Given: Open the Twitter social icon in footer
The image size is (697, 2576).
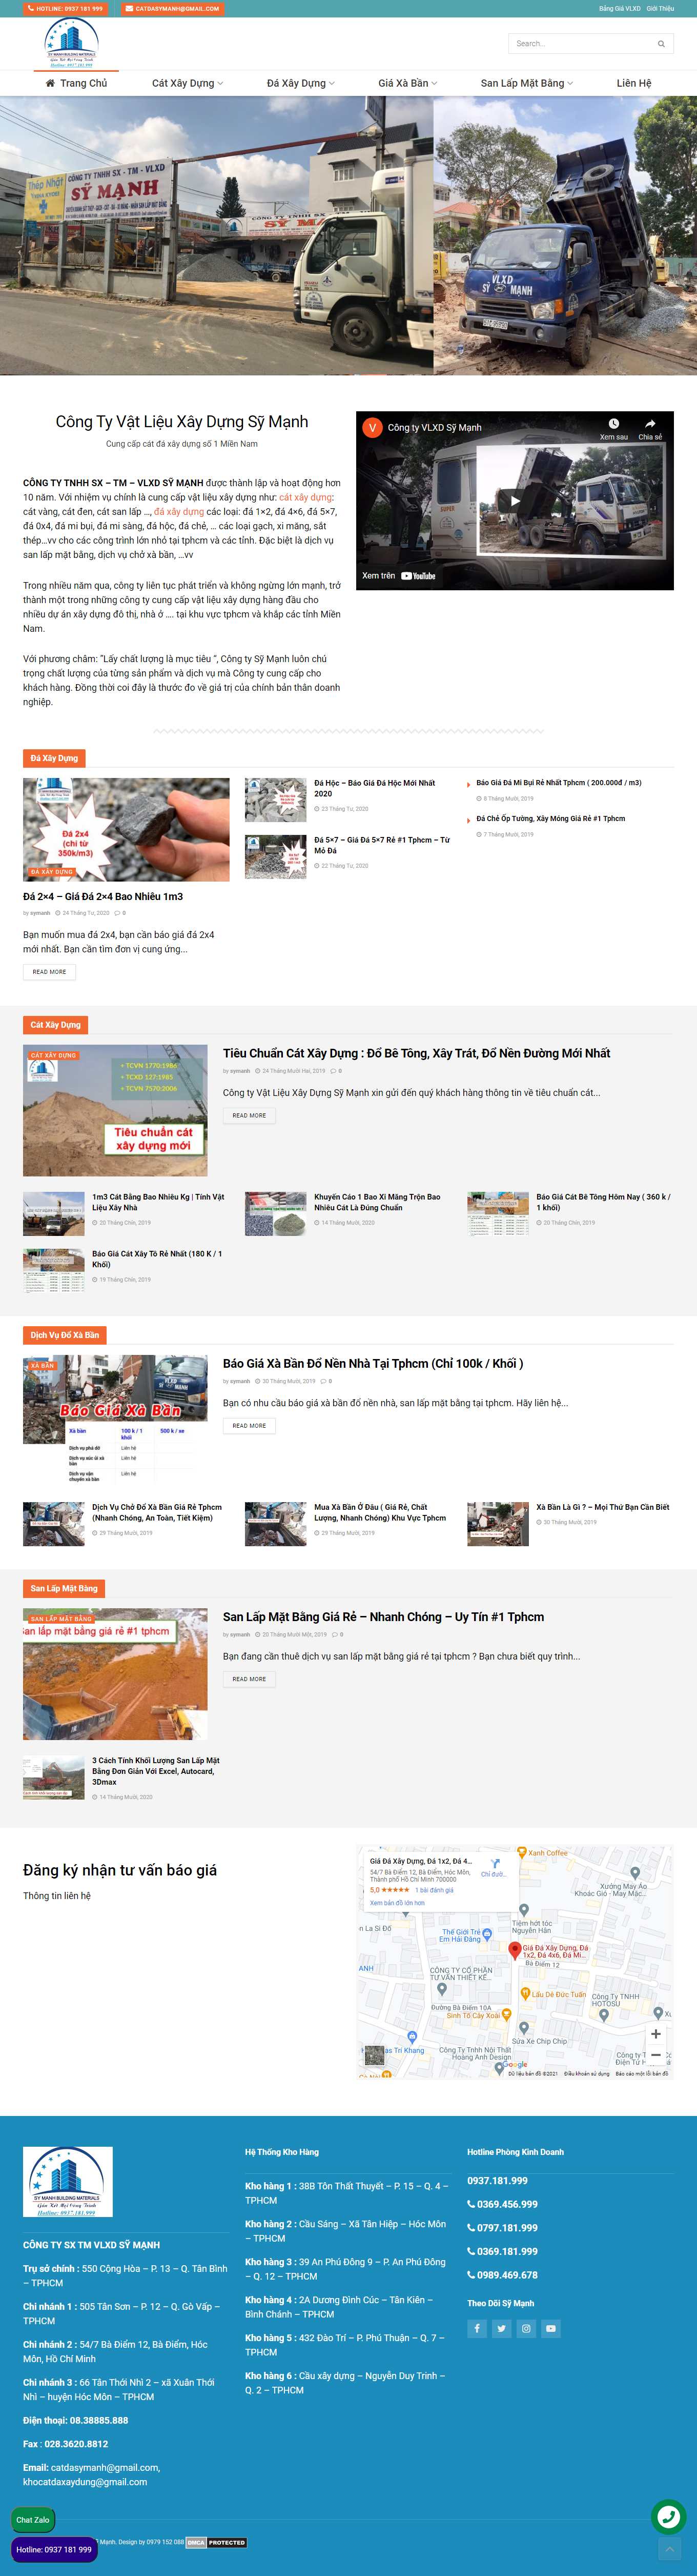Looking at the screenshot, I should [x=502, y=2329].
